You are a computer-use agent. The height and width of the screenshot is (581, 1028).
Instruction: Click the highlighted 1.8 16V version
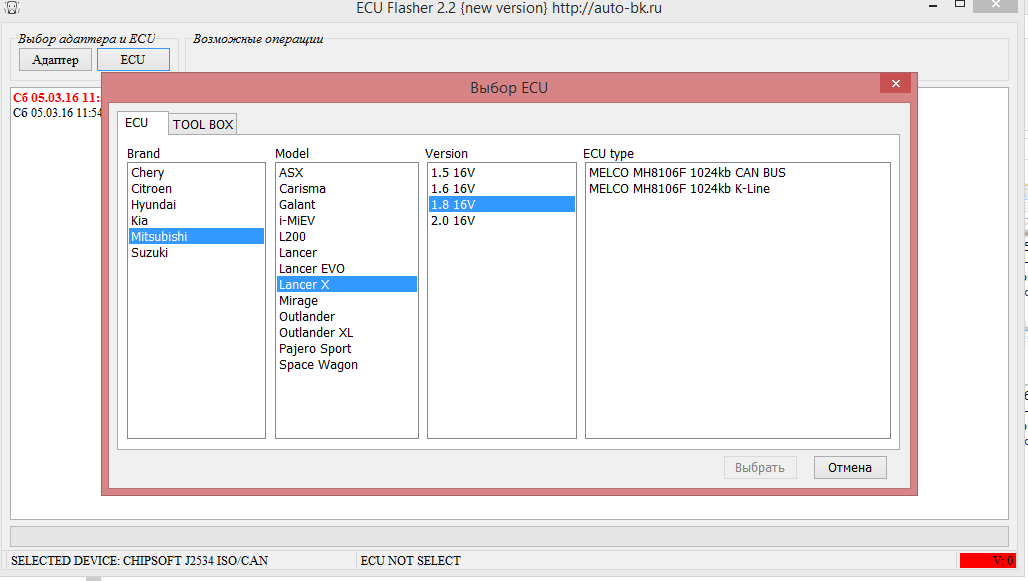502,204
